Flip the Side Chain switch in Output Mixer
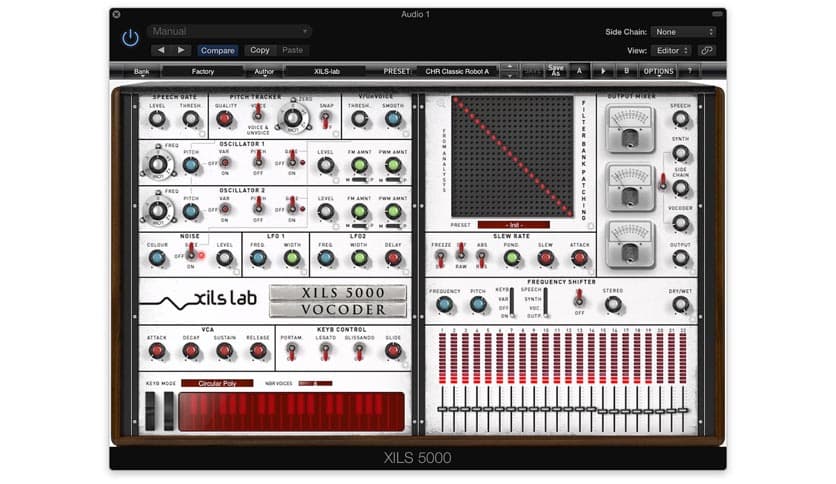836x484 pixels. [x=663, y=182]
